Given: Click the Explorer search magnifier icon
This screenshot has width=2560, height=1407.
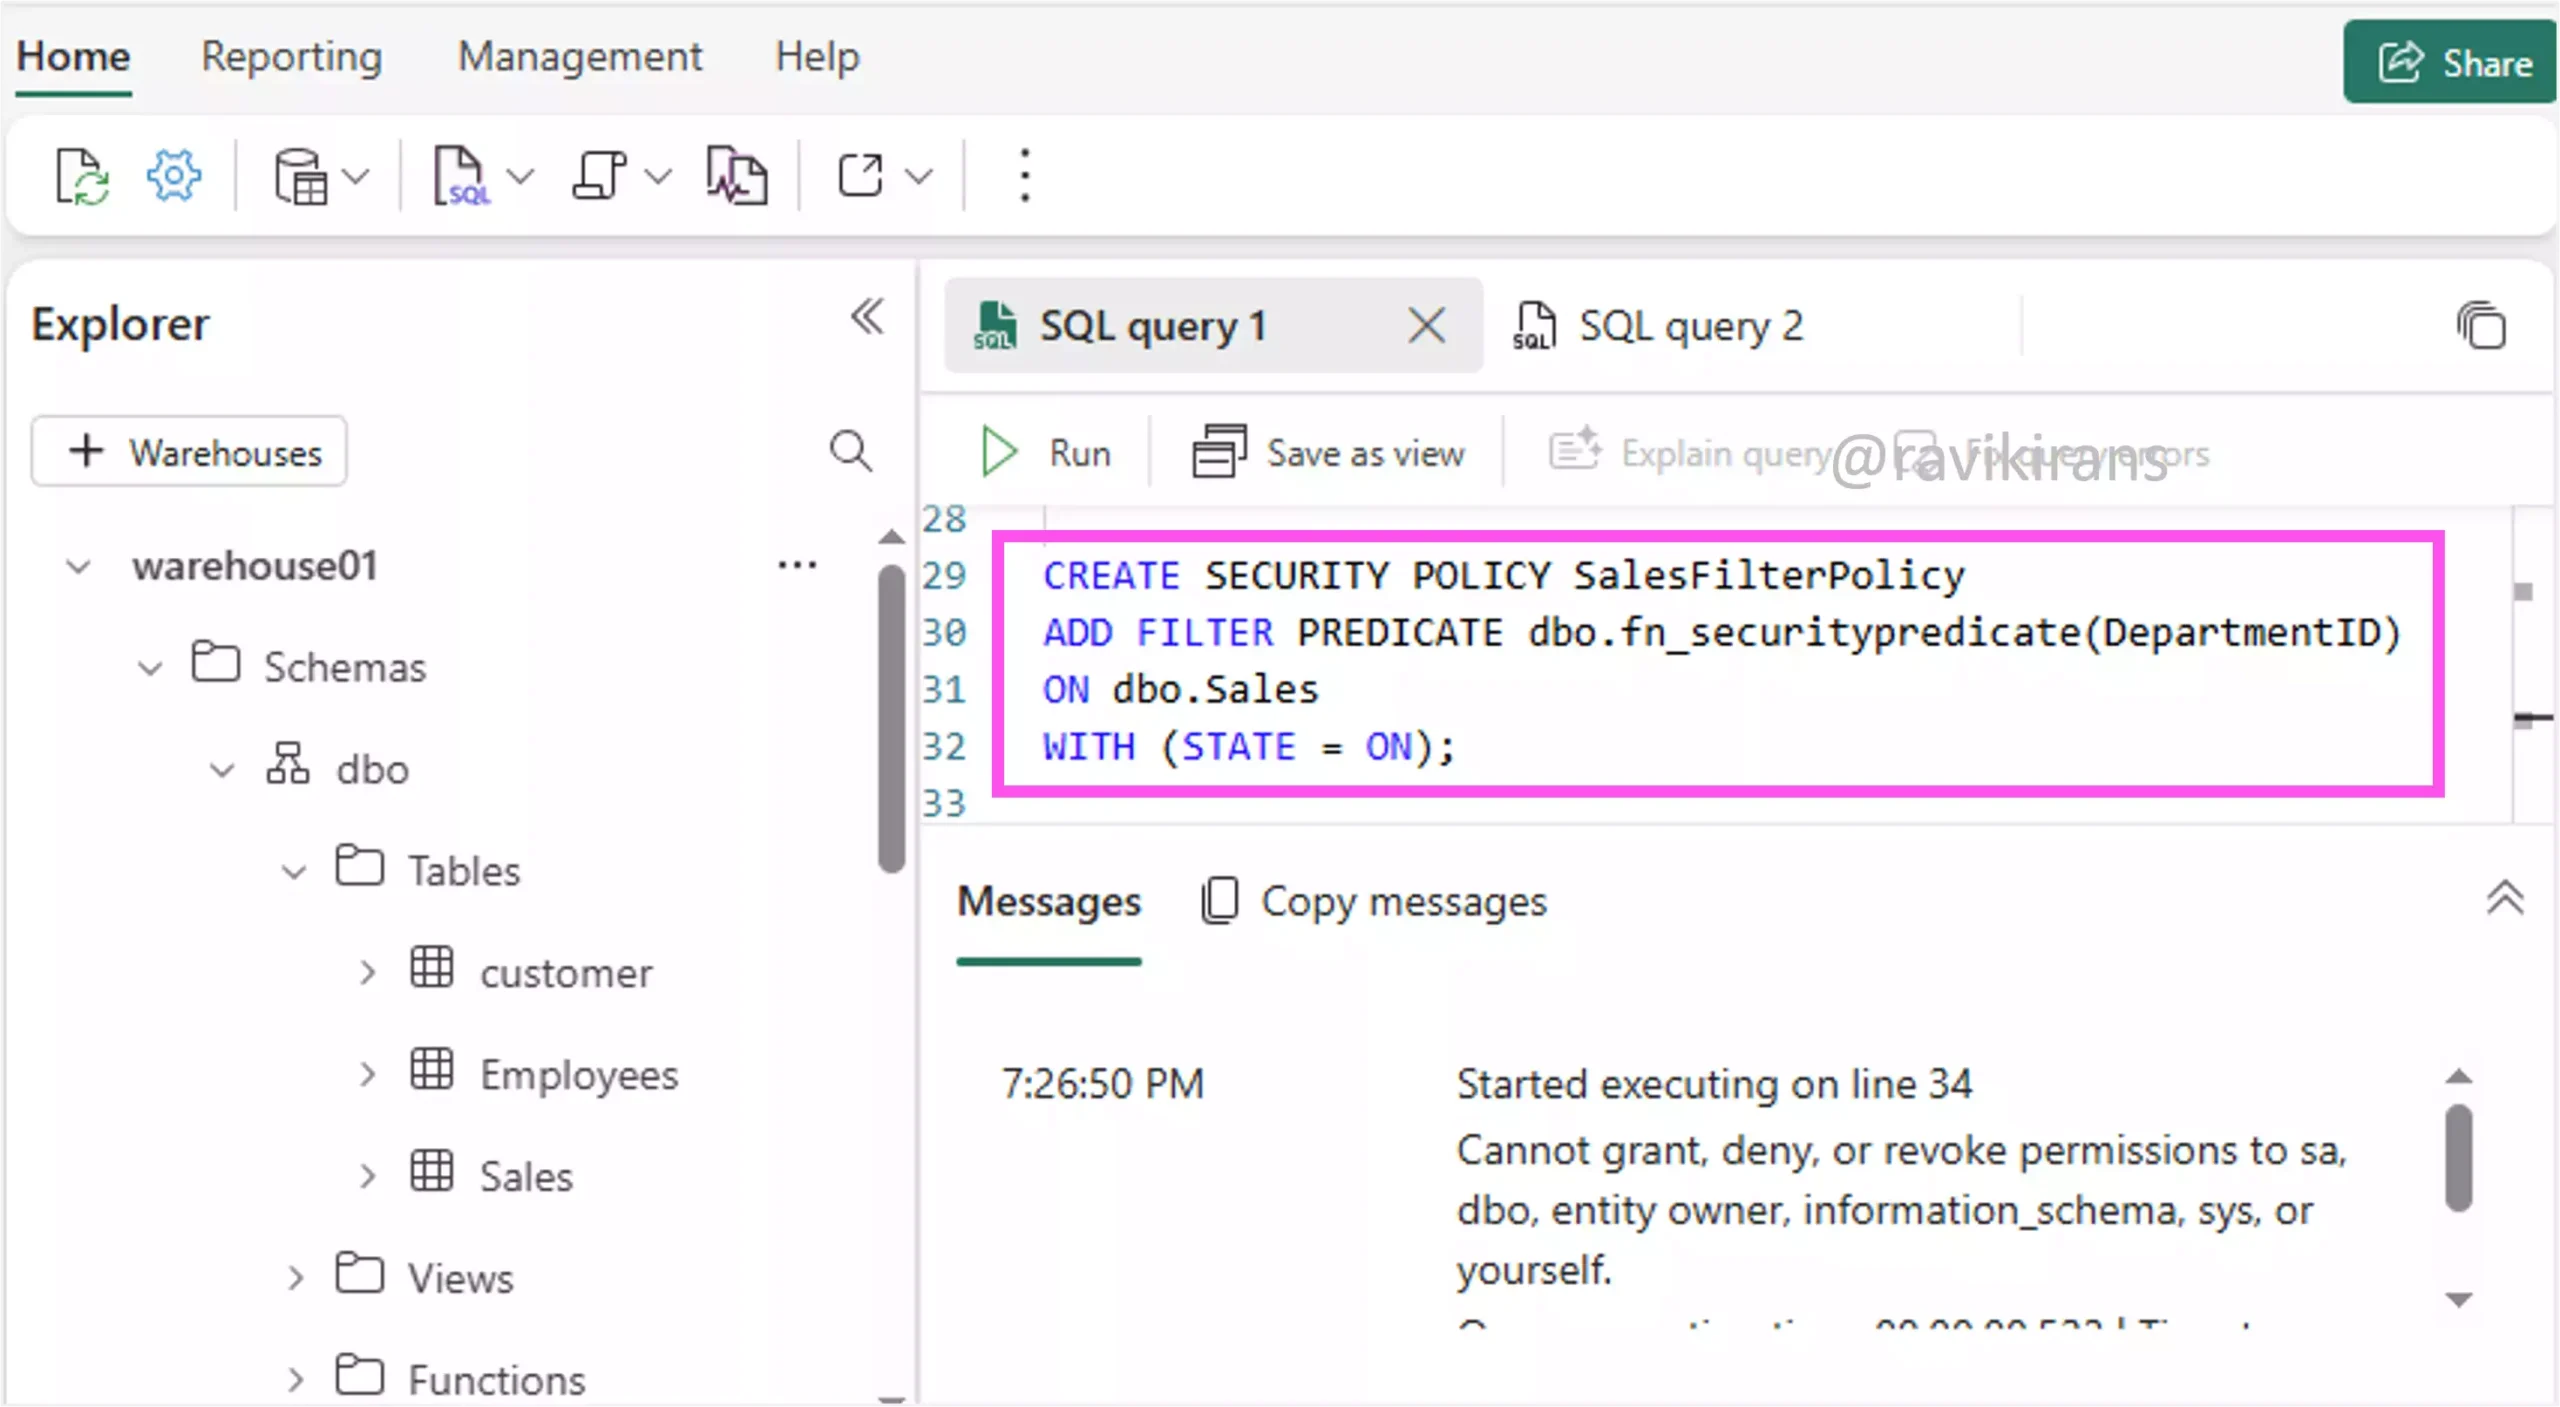Looking at the screenshot, I should click(x=851, y=452).
